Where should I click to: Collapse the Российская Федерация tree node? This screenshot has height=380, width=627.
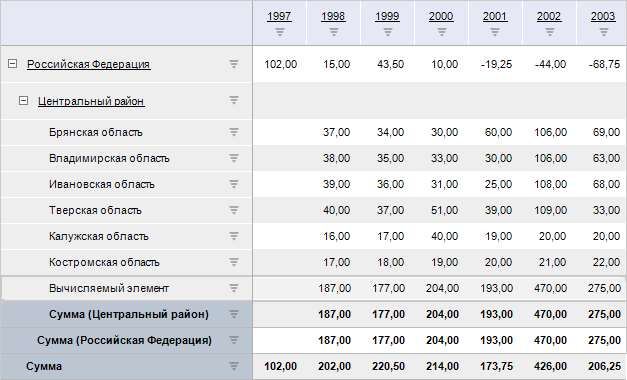click(12, 64)
